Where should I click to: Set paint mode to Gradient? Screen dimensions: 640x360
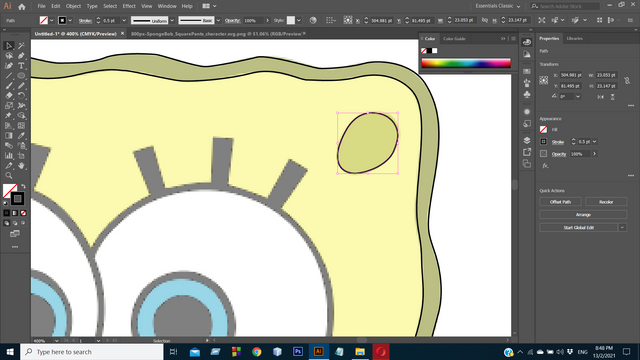(x=15, y=213)
